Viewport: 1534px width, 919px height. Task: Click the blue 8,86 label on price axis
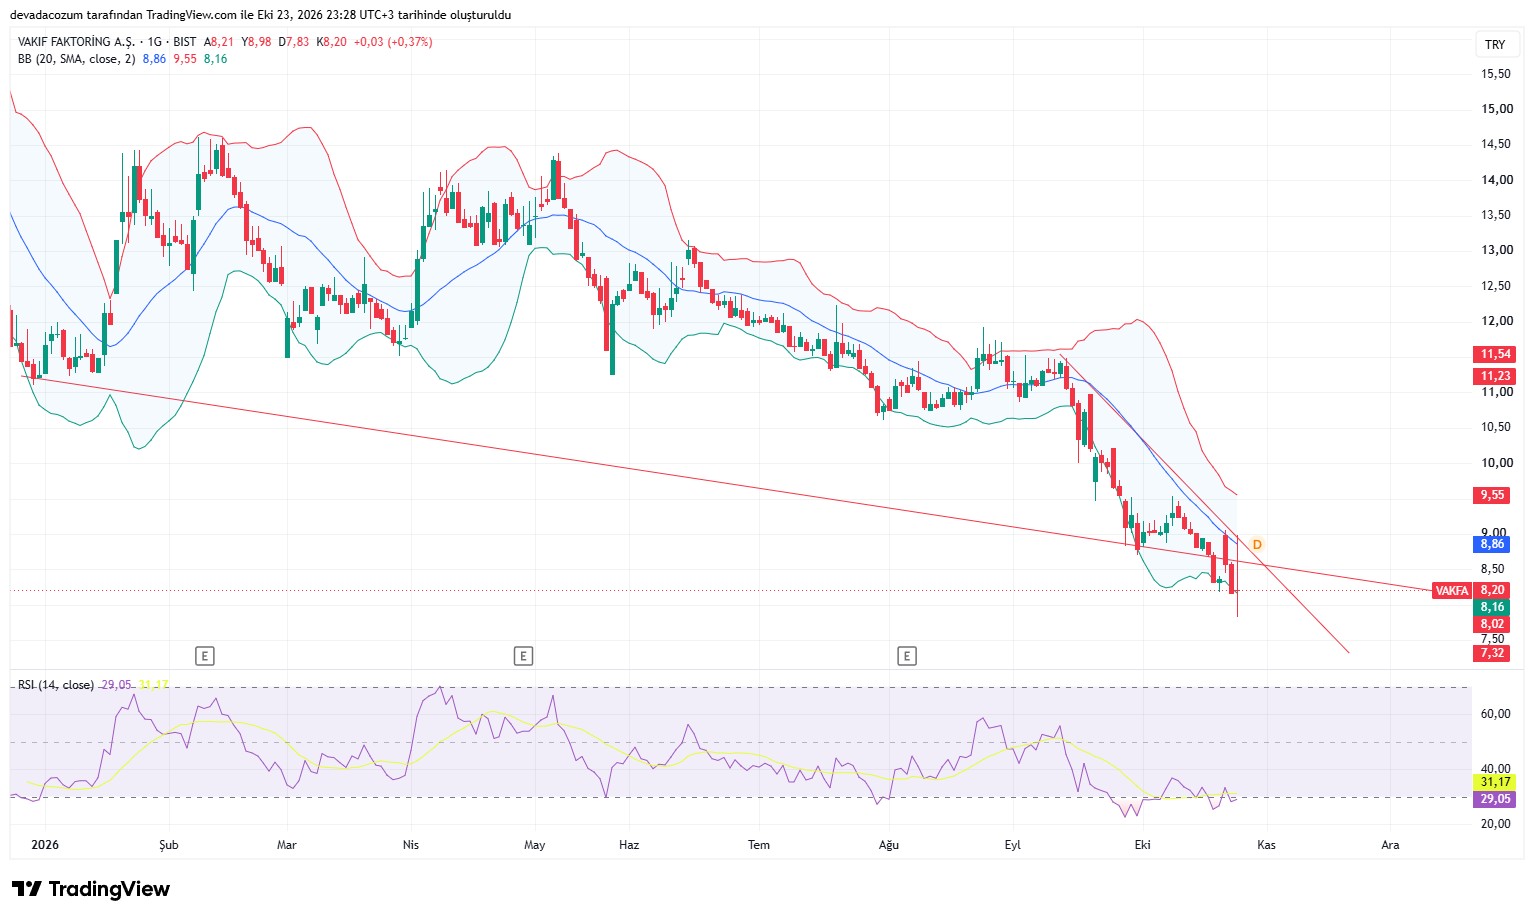click(x=1492, y=544)
